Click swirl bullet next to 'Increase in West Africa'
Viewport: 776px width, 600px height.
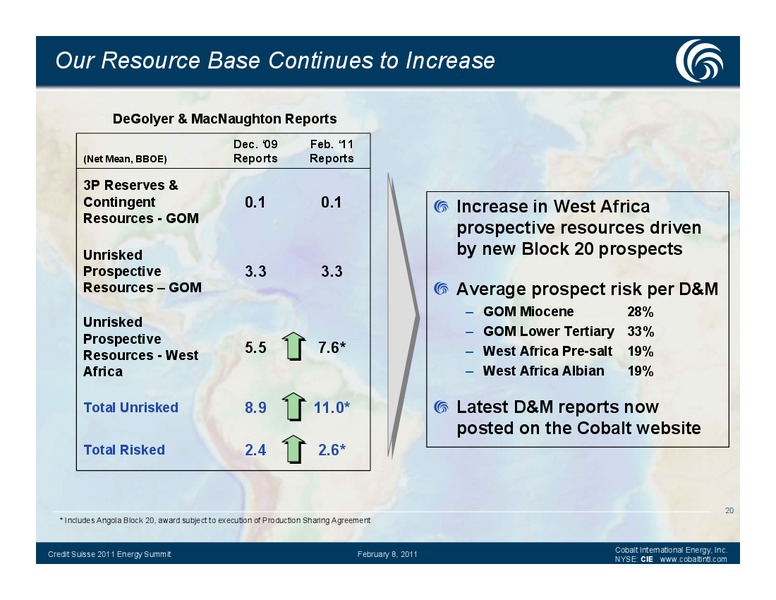pos(441,206)
